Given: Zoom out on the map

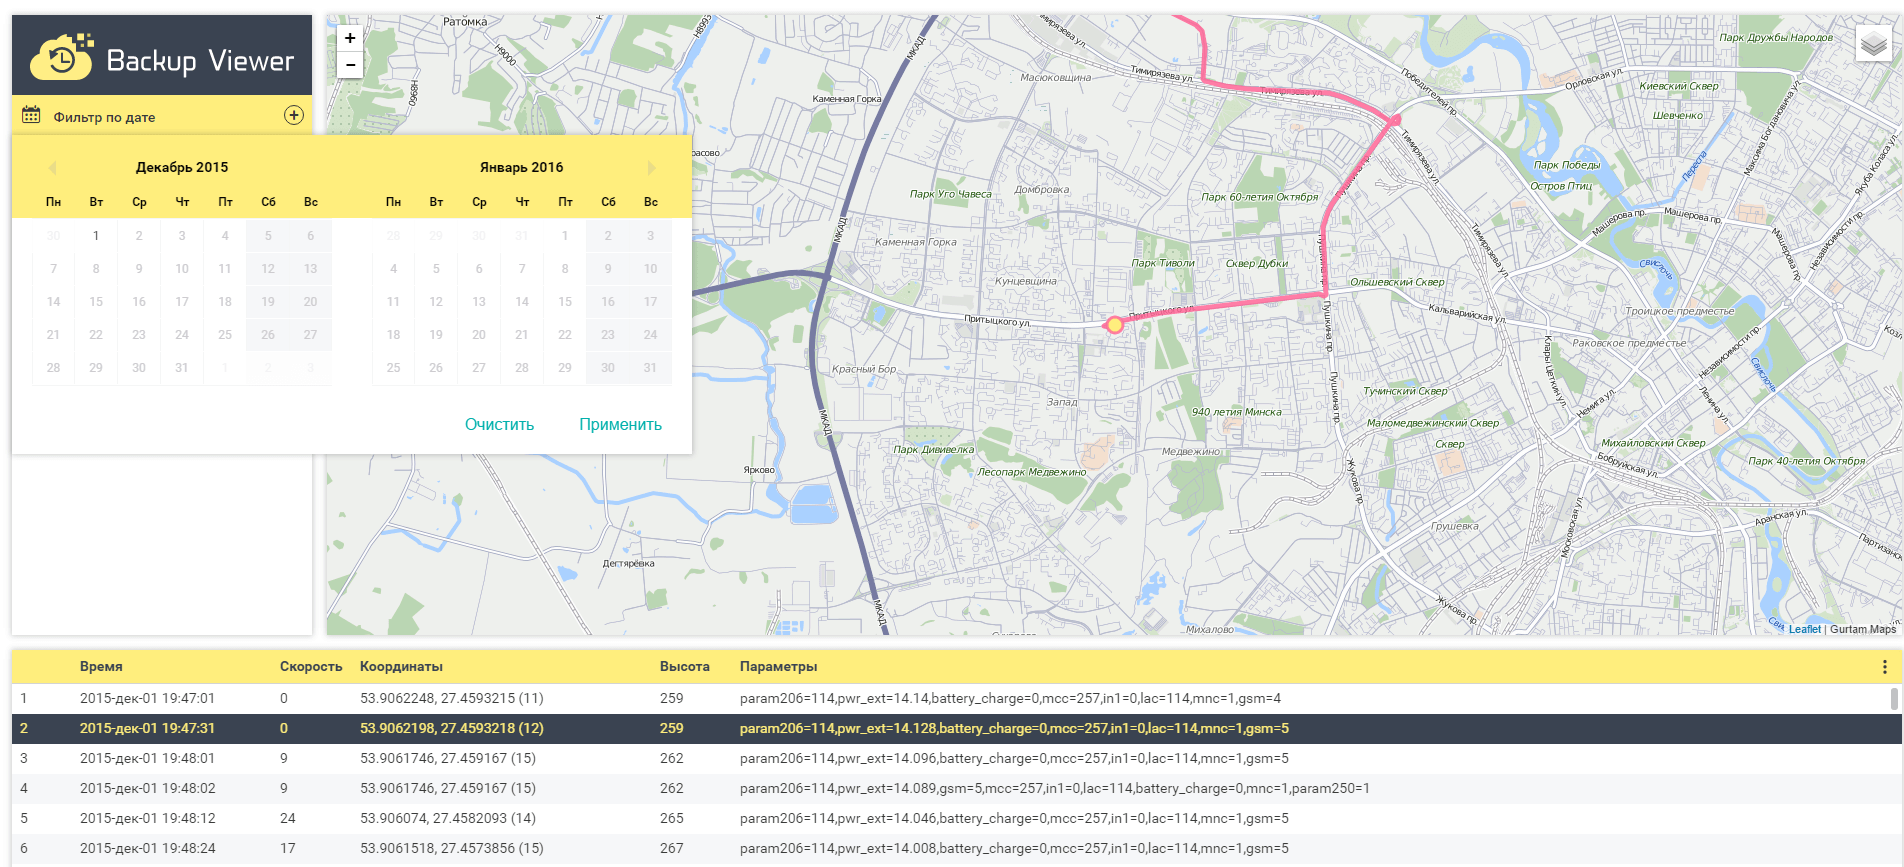Looking at the screenshot, I should (350, 65).
